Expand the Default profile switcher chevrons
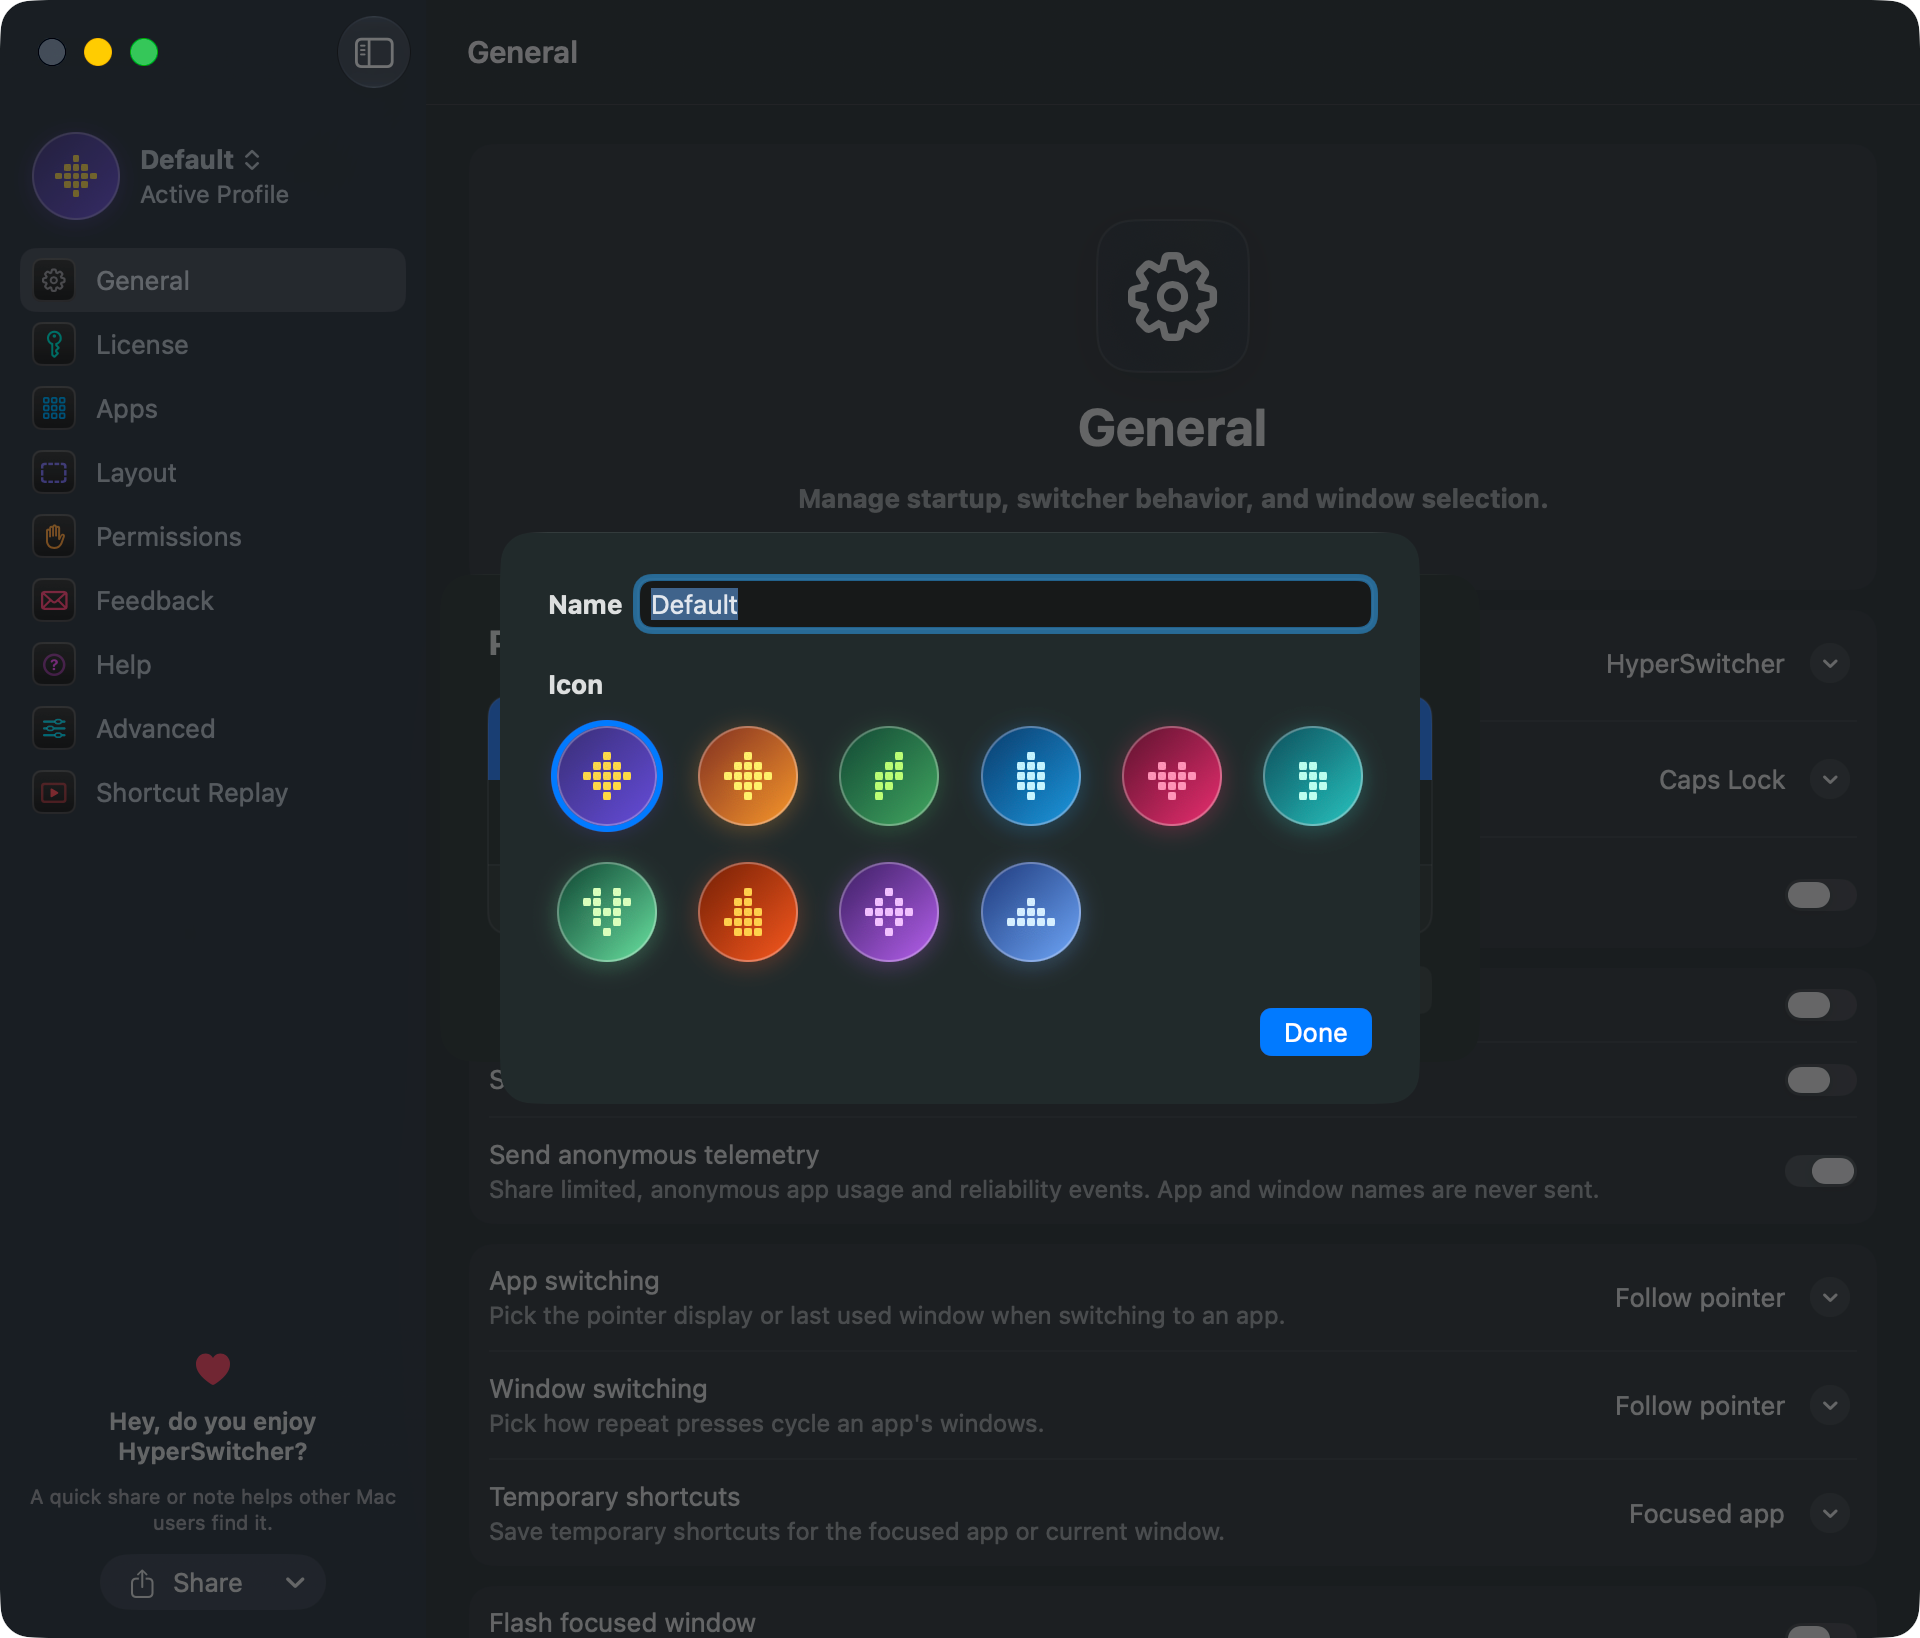The image size is (1920, 1638). 252,160
